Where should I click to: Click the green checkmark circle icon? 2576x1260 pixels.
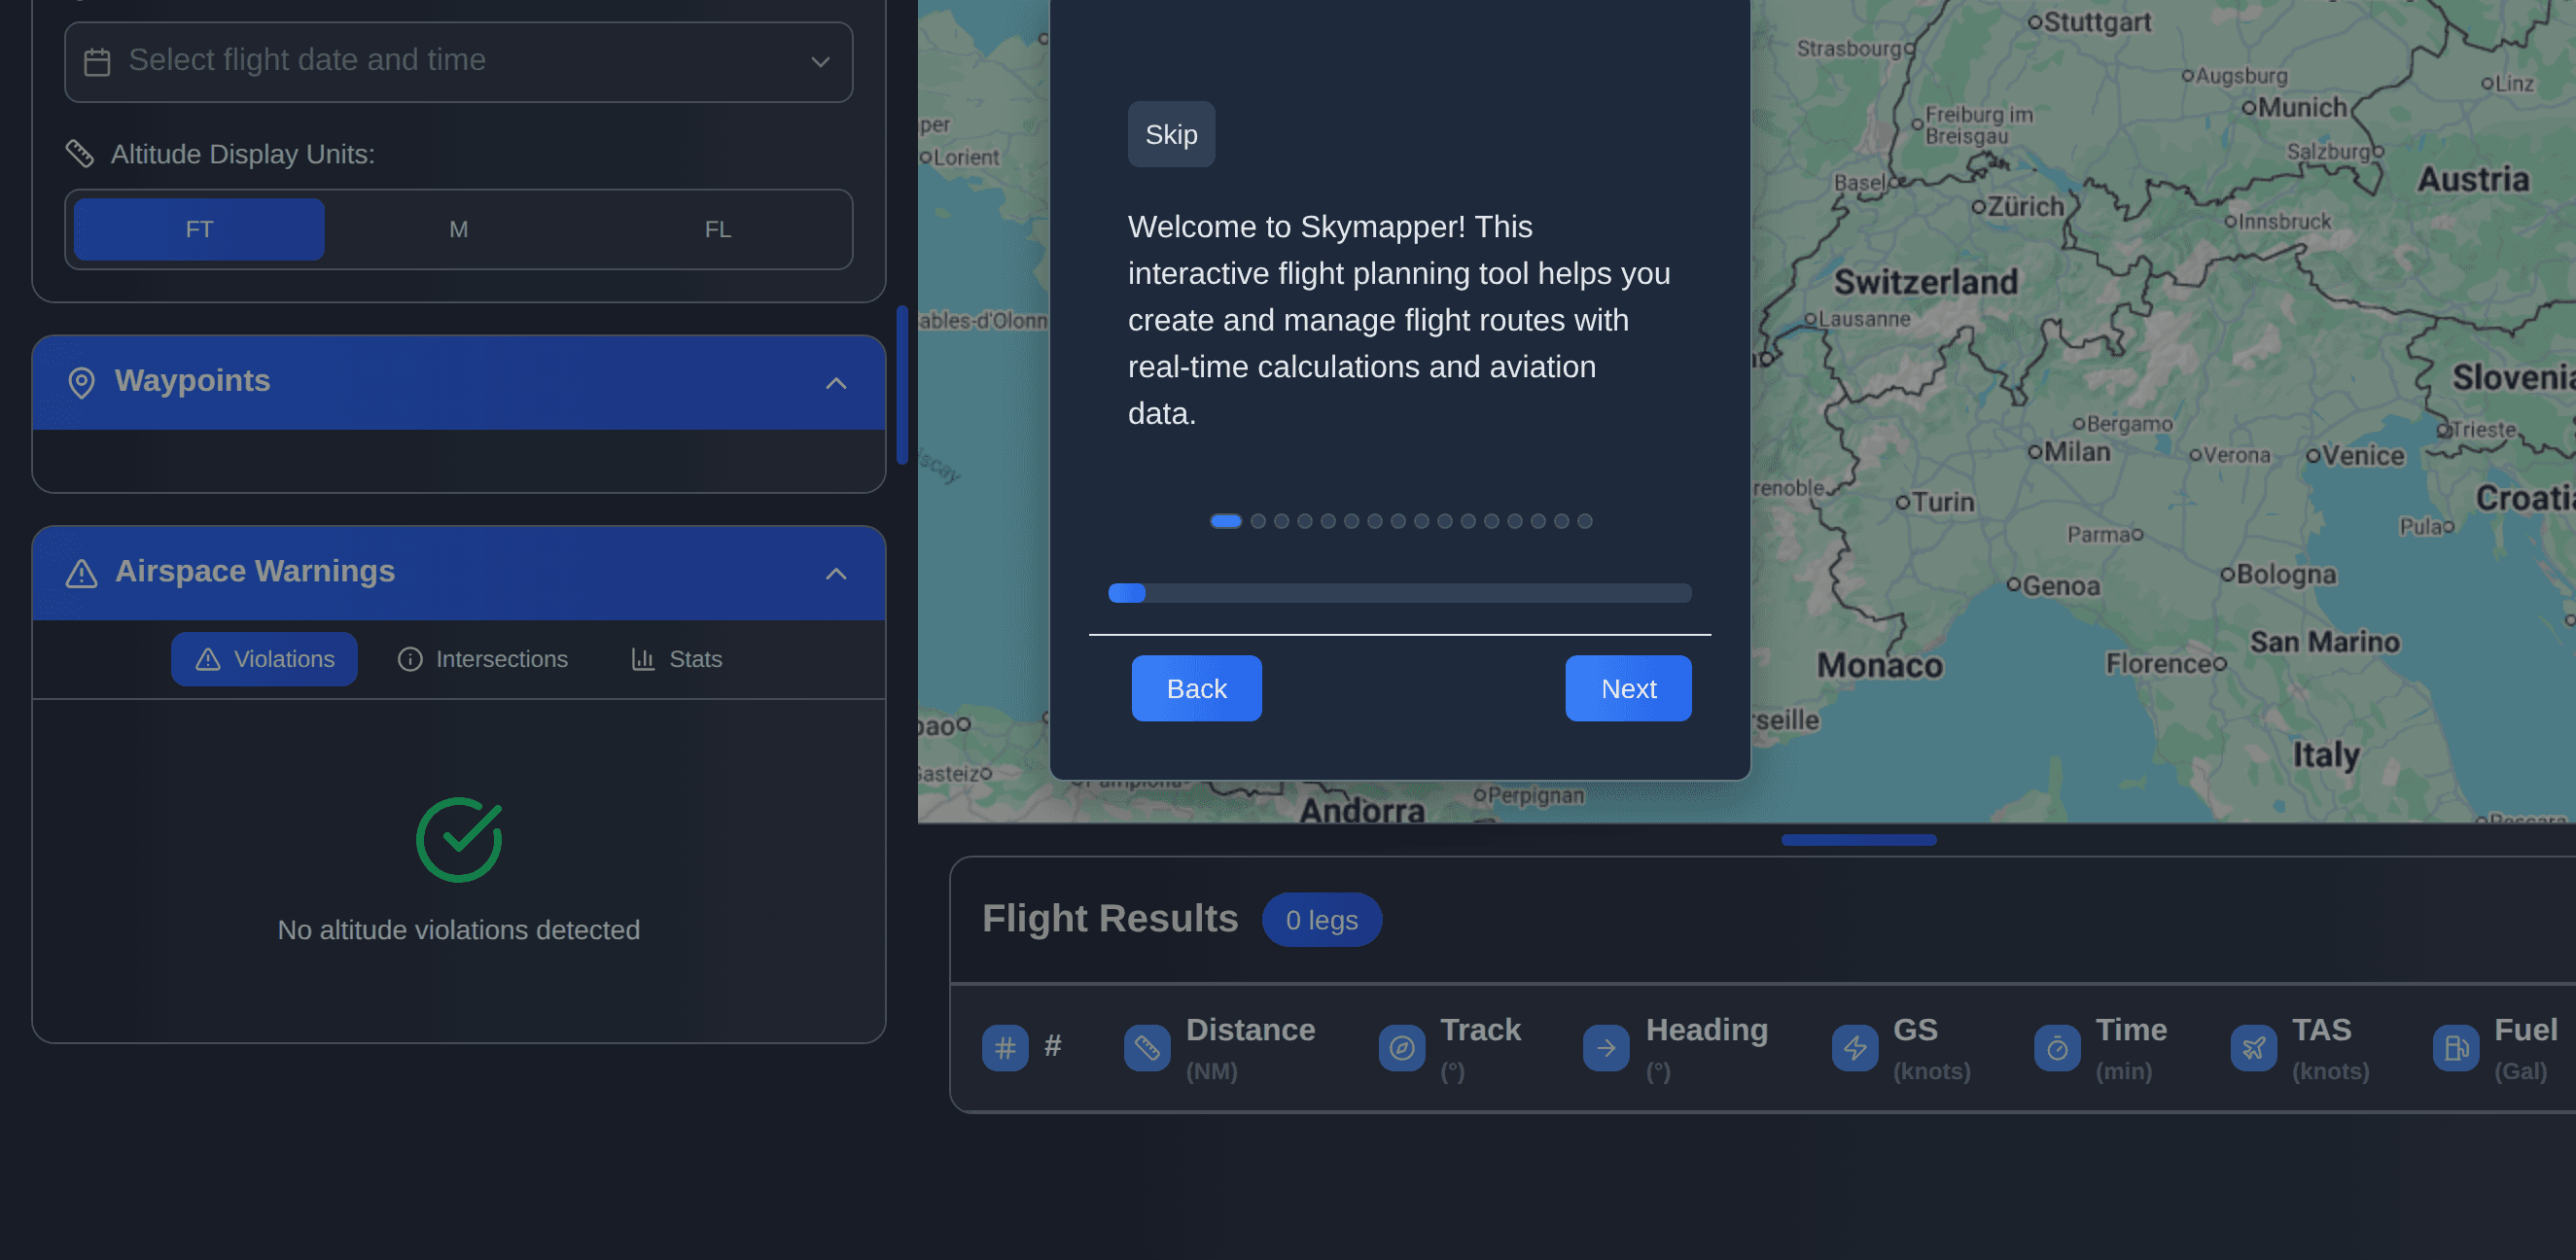pos(459,840)
